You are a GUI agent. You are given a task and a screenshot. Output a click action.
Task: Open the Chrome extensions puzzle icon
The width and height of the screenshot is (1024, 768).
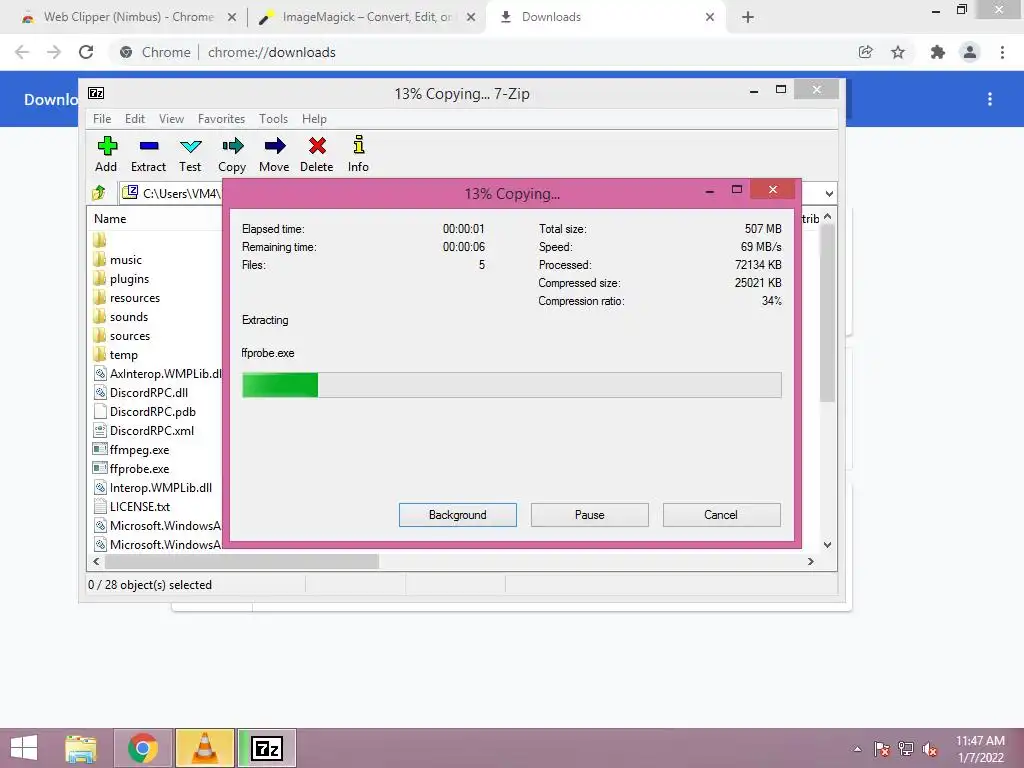(938, 52)
